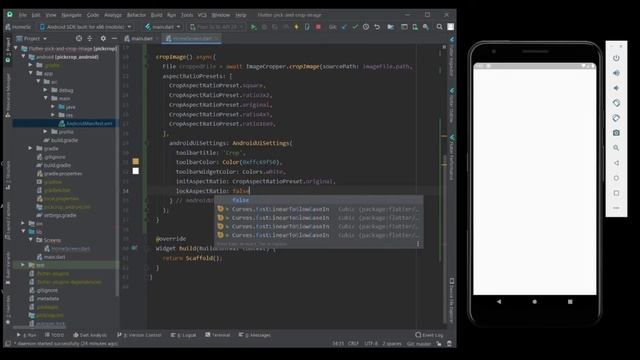Screen dimensions: 640x360
Task: Collapse all in project panel icon
Action: pyautogui.click(x=90, y=38)
